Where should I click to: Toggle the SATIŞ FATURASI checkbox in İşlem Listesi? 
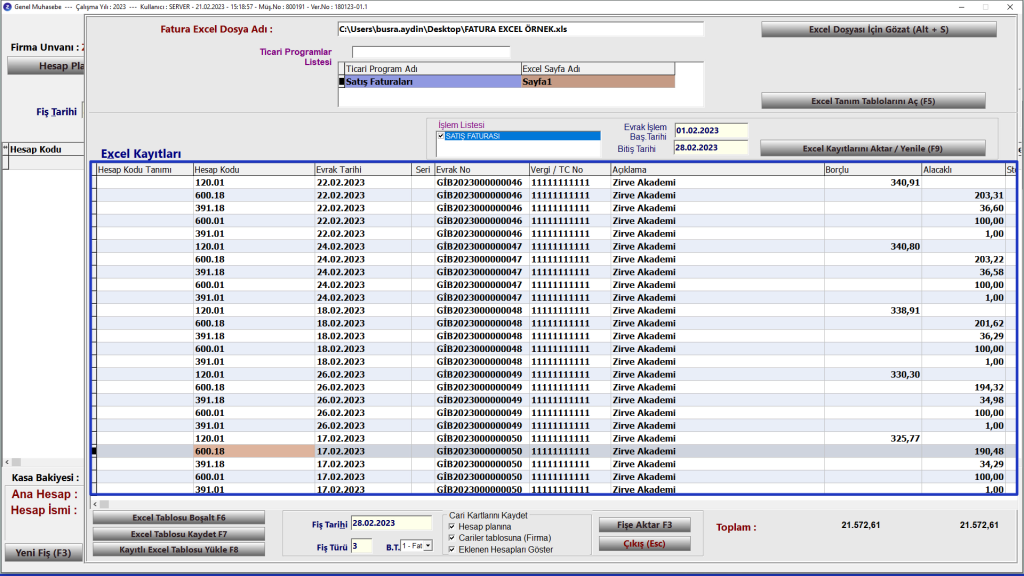tap(441, 136)
